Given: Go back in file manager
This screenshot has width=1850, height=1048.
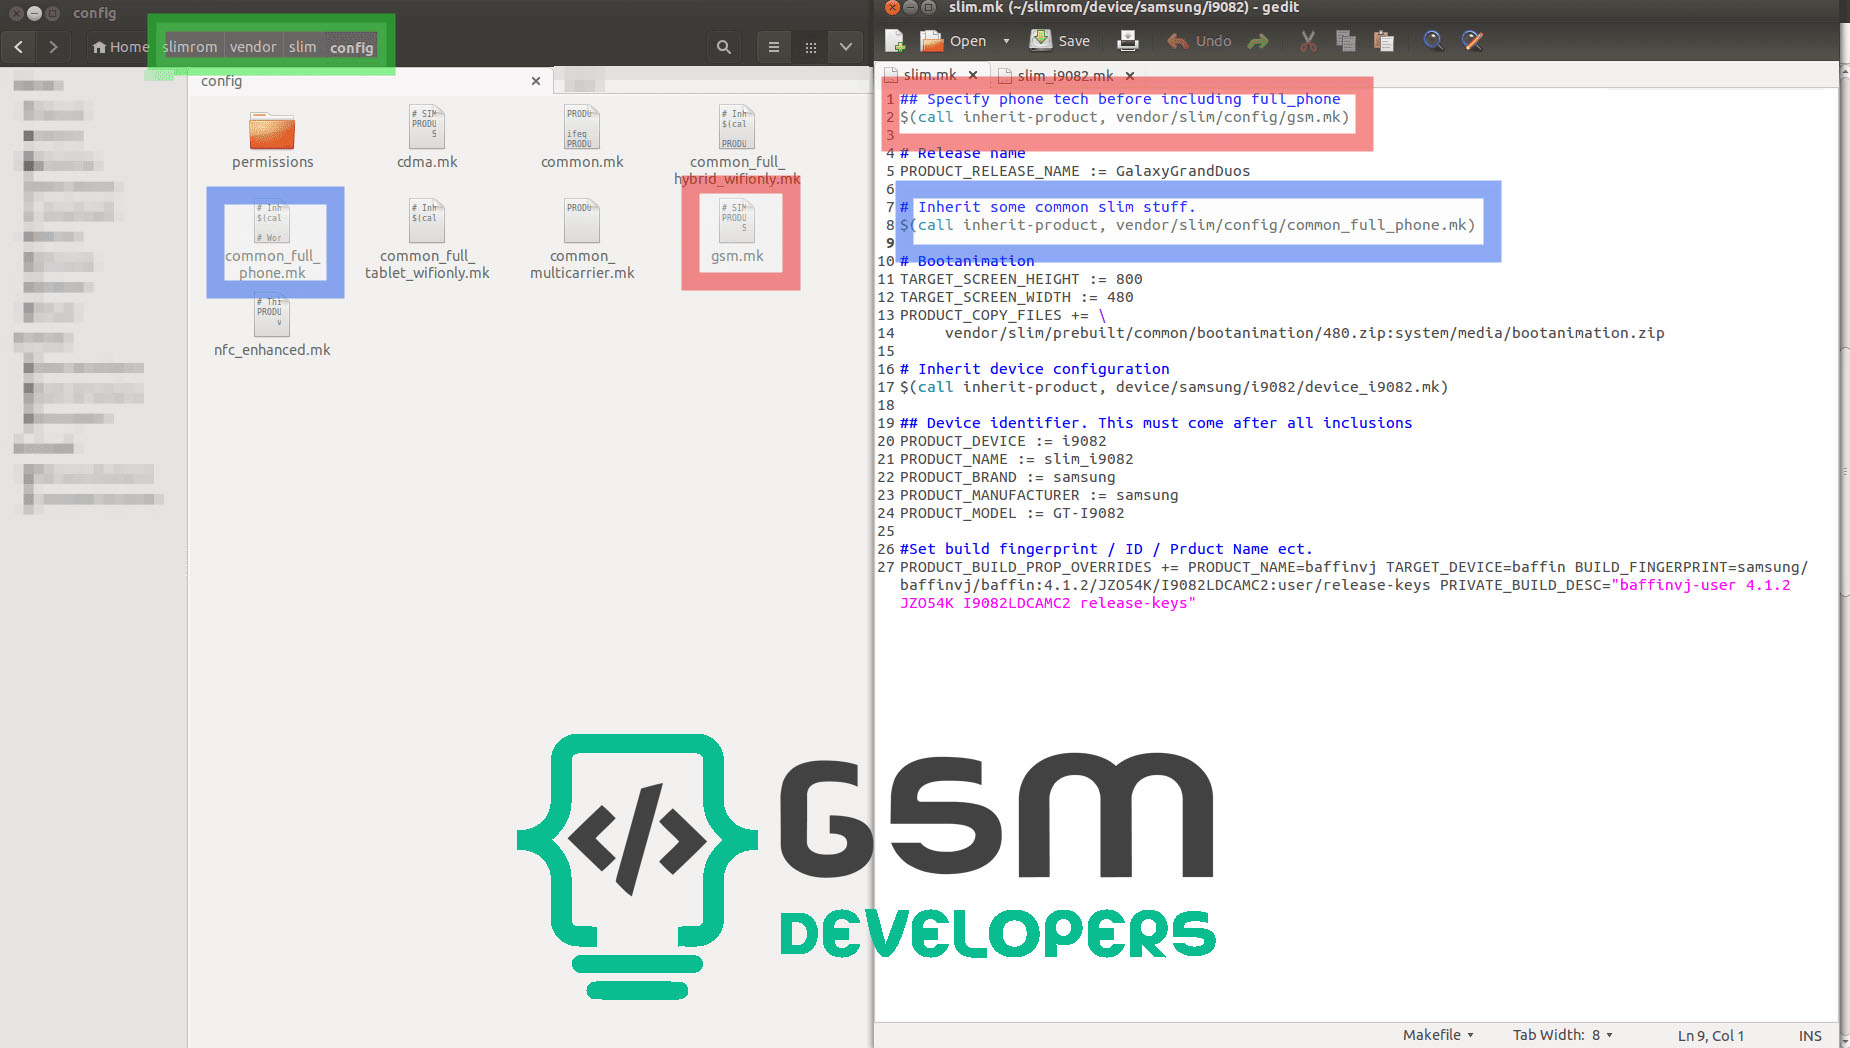Looking at the screenshot, I should [19, 47].
